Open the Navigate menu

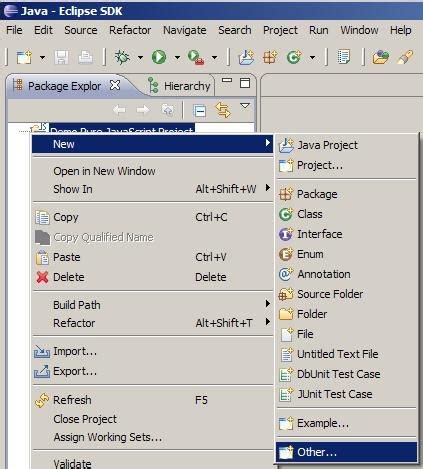[x=185, y=30]
